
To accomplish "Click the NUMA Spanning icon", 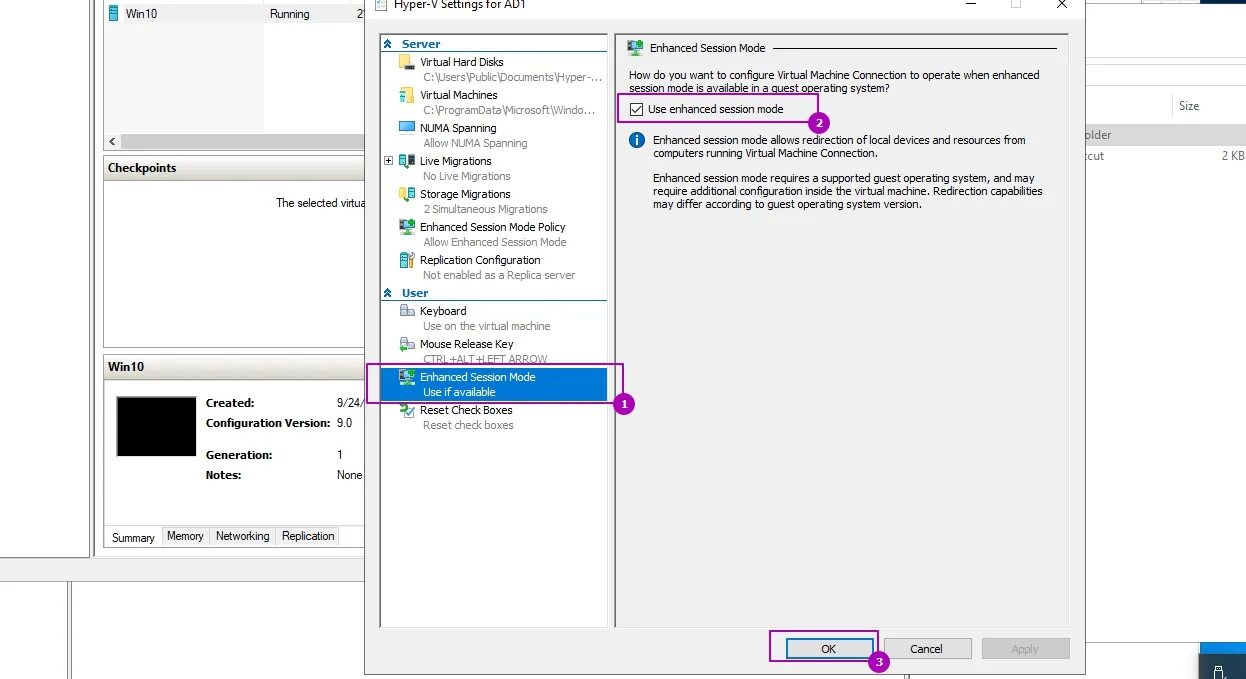I will point(406,128).
